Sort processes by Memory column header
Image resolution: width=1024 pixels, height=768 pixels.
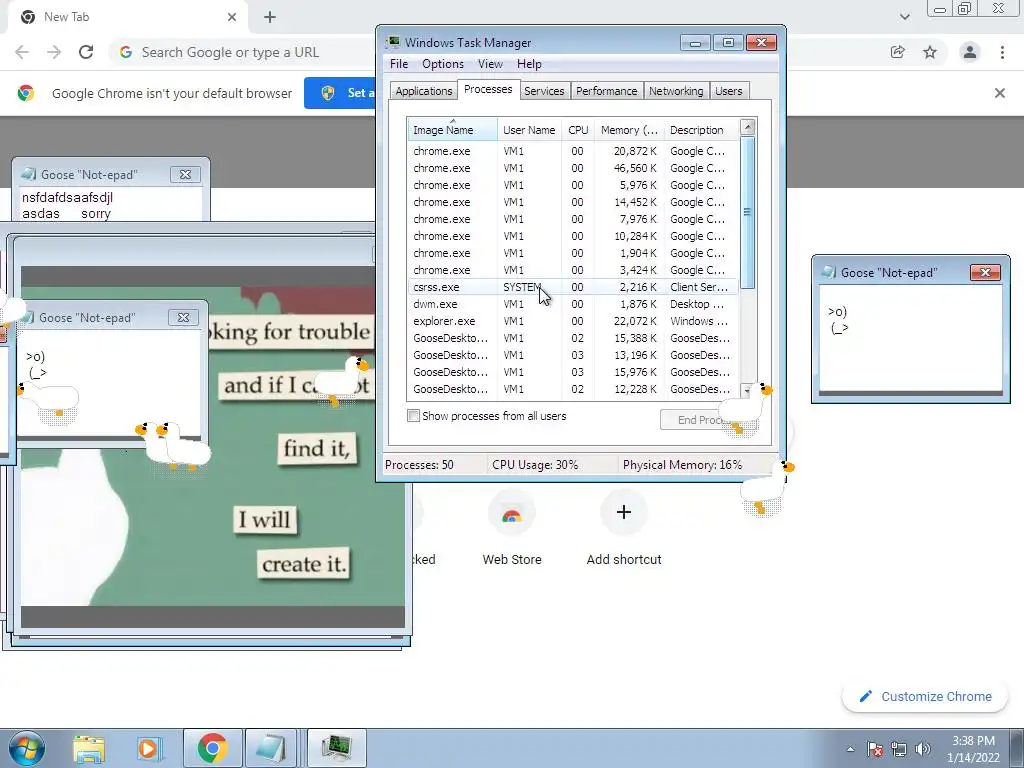tap(629, 130)
